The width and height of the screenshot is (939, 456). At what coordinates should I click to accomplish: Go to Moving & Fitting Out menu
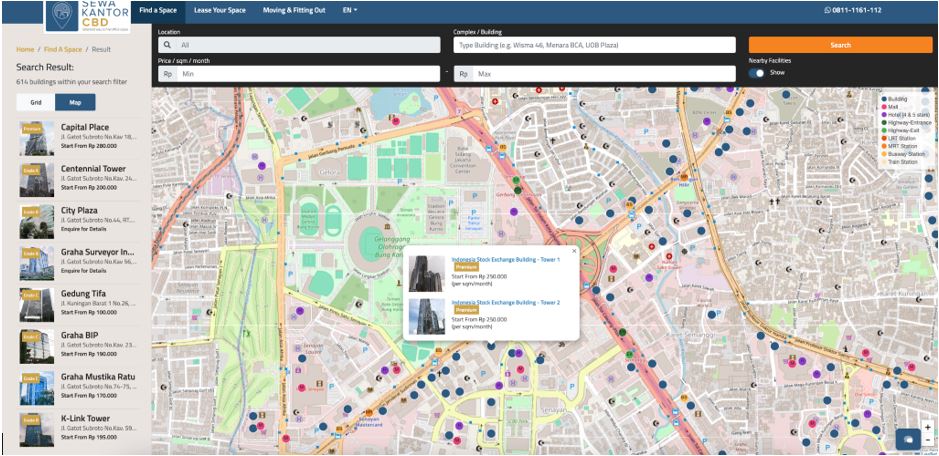pos(293,10)
